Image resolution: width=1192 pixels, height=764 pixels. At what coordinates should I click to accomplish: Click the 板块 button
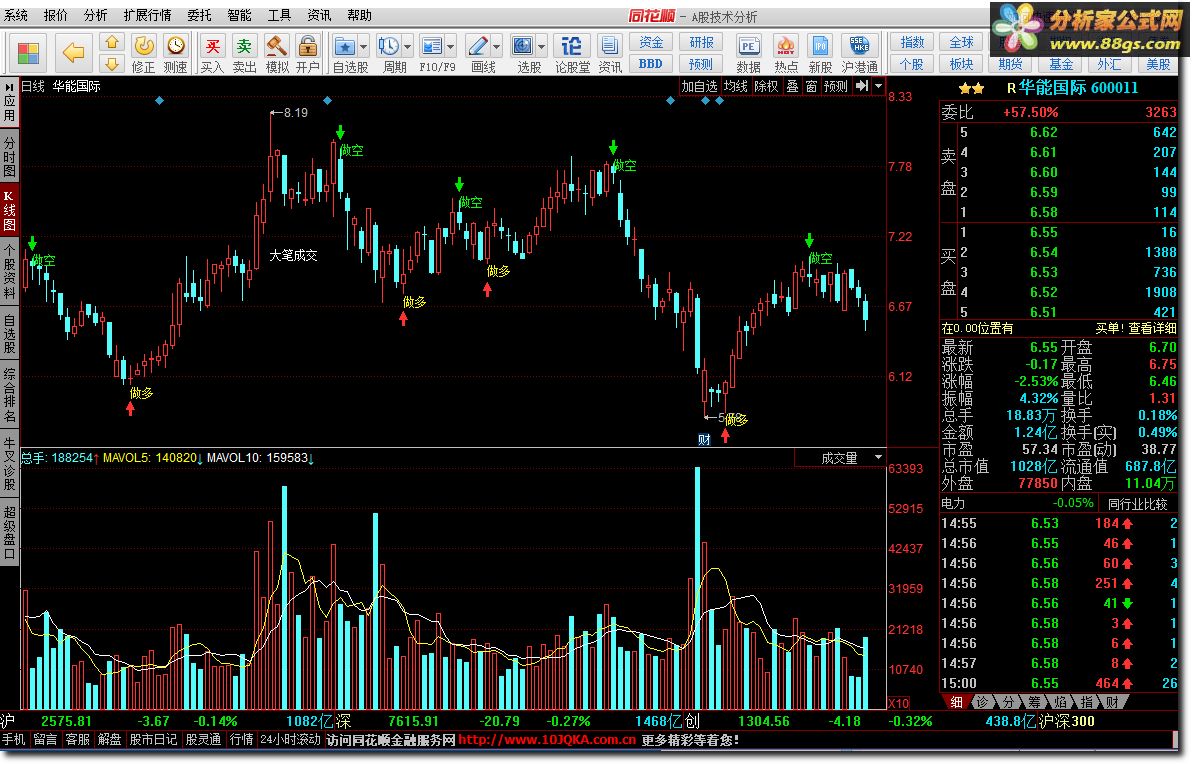tap(962, 64)
